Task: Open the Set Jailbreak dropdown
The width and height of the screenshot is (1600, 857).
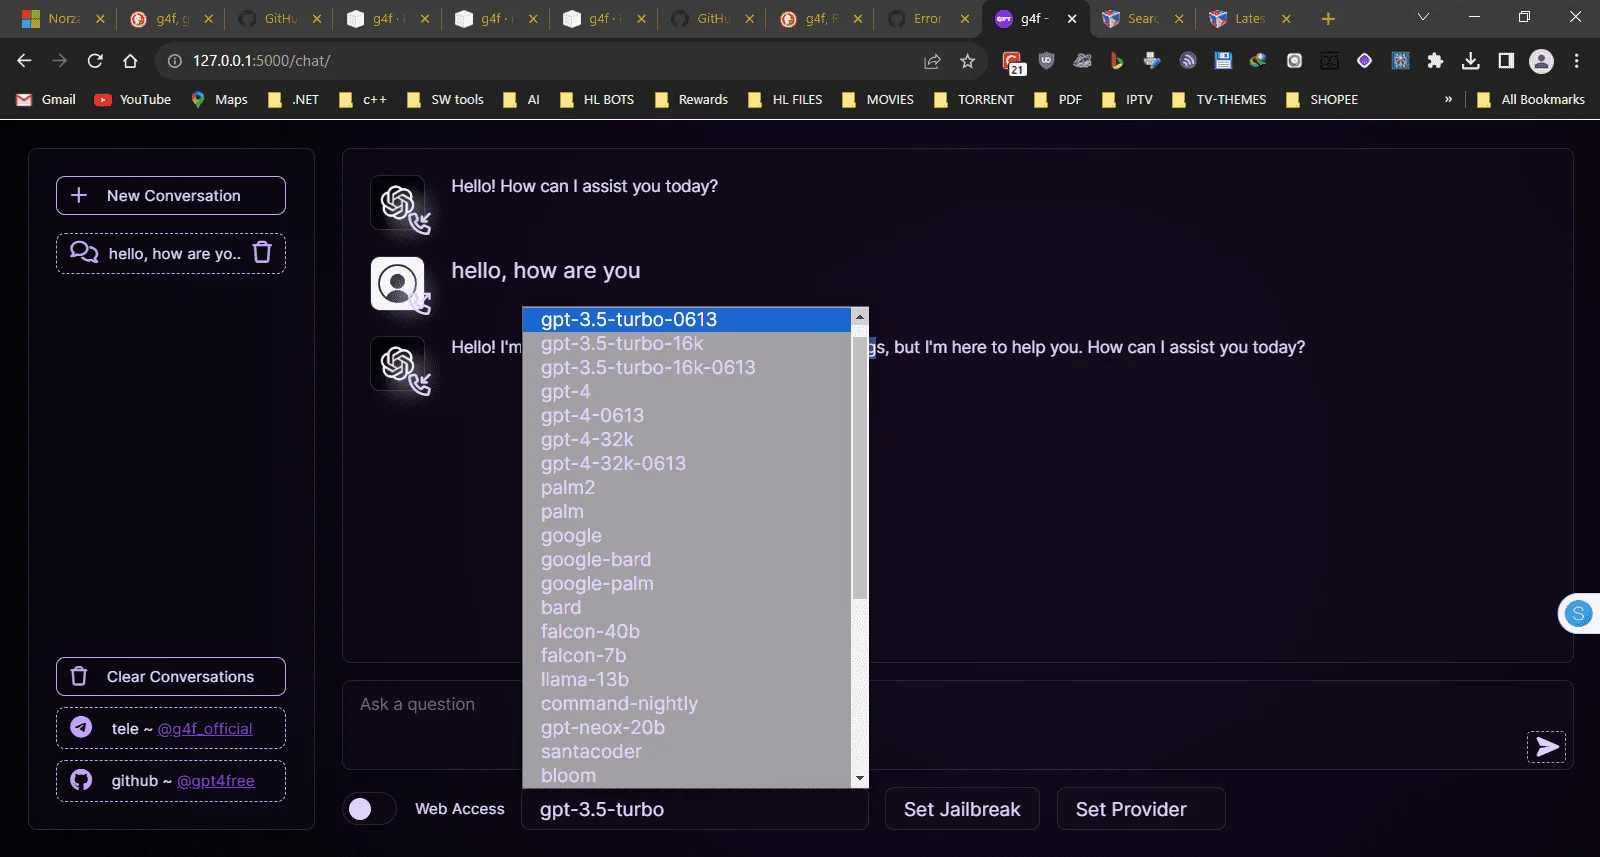Action: point(962,809)
